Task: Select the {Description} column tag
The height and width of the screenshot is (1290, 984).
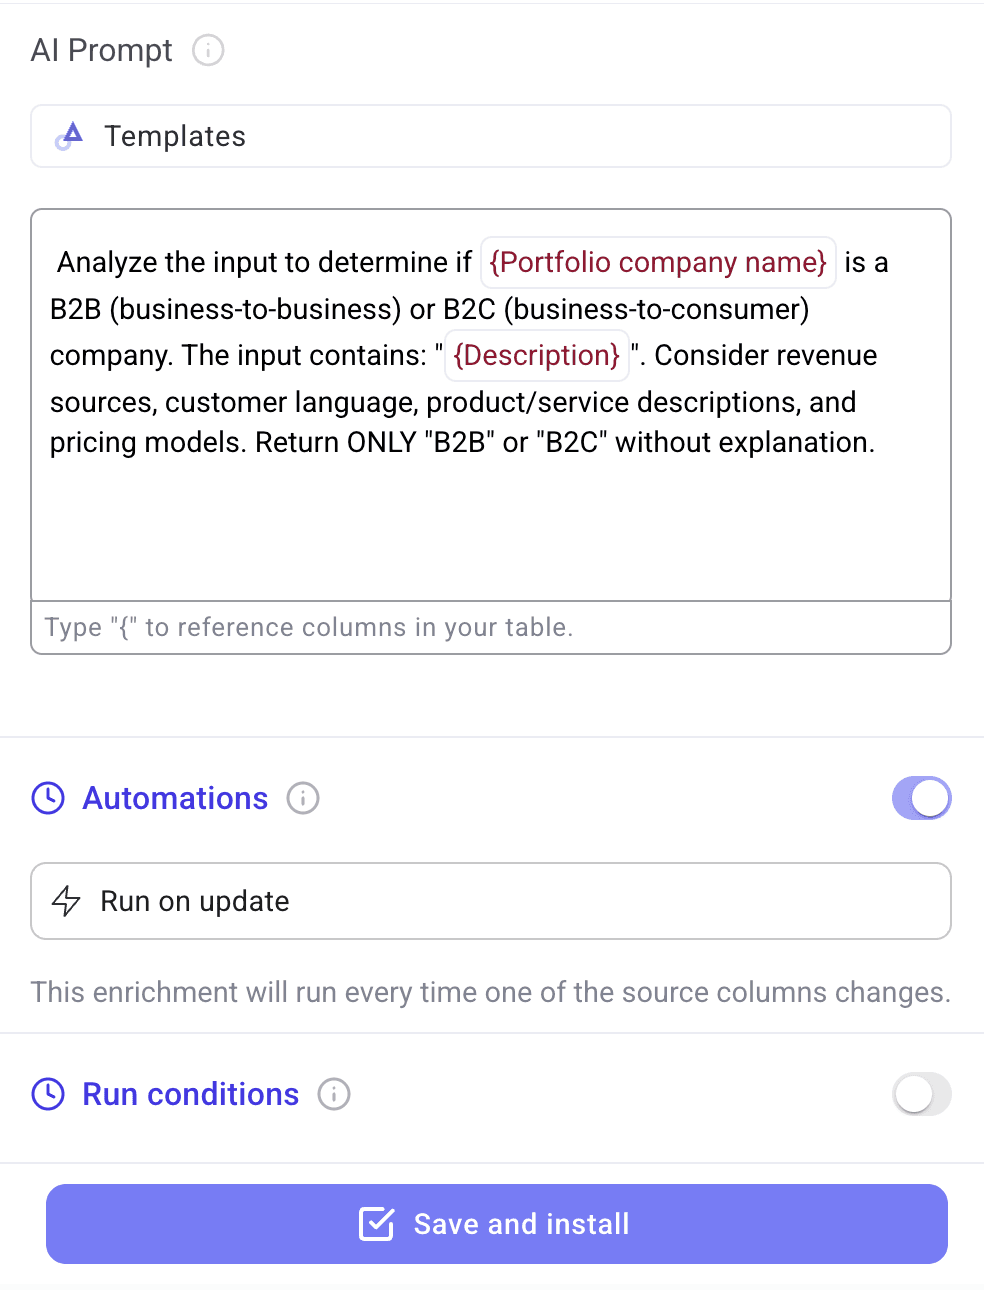Action: tap(537, 355)
